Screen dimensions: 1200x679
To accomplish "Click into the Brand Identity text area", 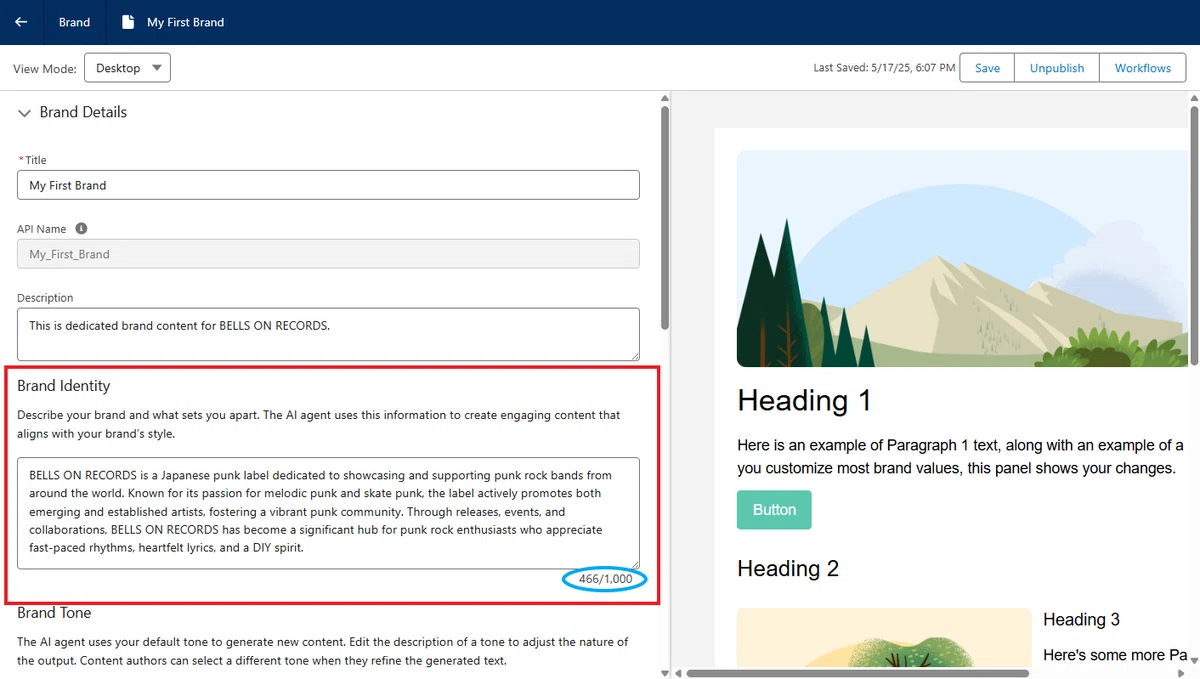I will (x=328, y=513).
